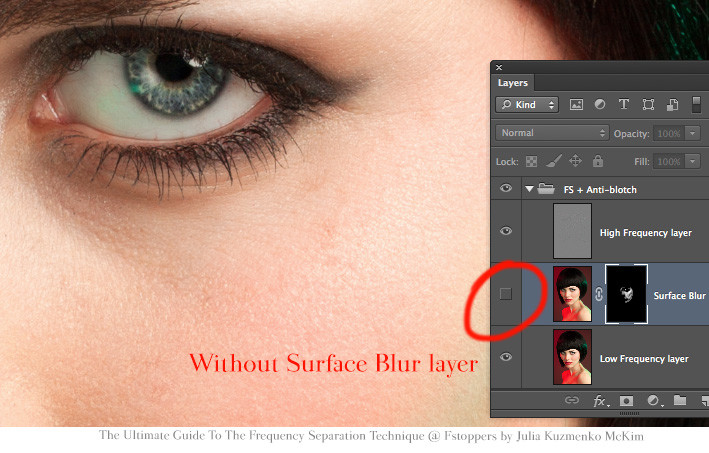The image size is (709, 453).
Task: Hide the Low Frequency layer
Action: pos(505,357)
